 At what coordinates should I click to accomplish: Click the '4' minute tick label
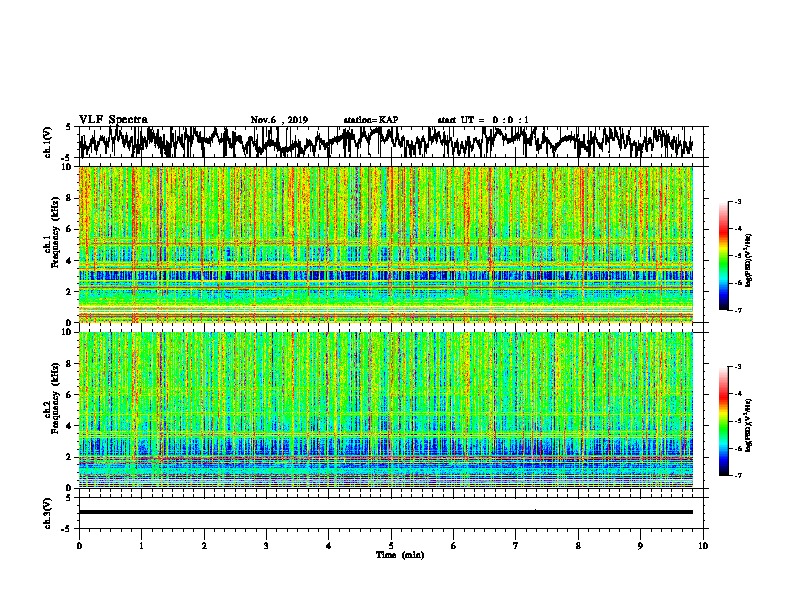329,546
